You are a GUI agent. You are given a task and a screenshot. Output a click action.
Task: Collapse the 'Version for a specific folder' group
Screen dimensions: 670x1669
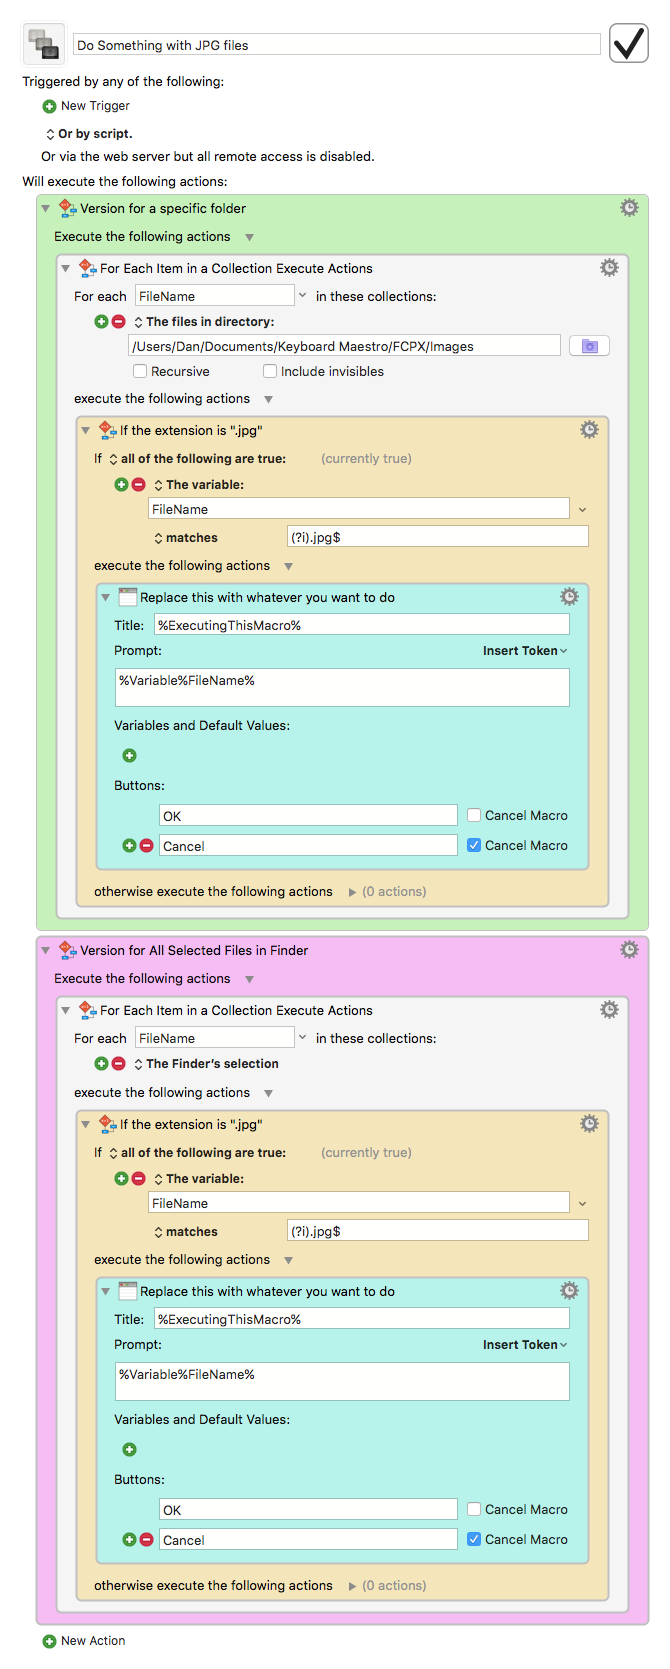pos(46,209)
